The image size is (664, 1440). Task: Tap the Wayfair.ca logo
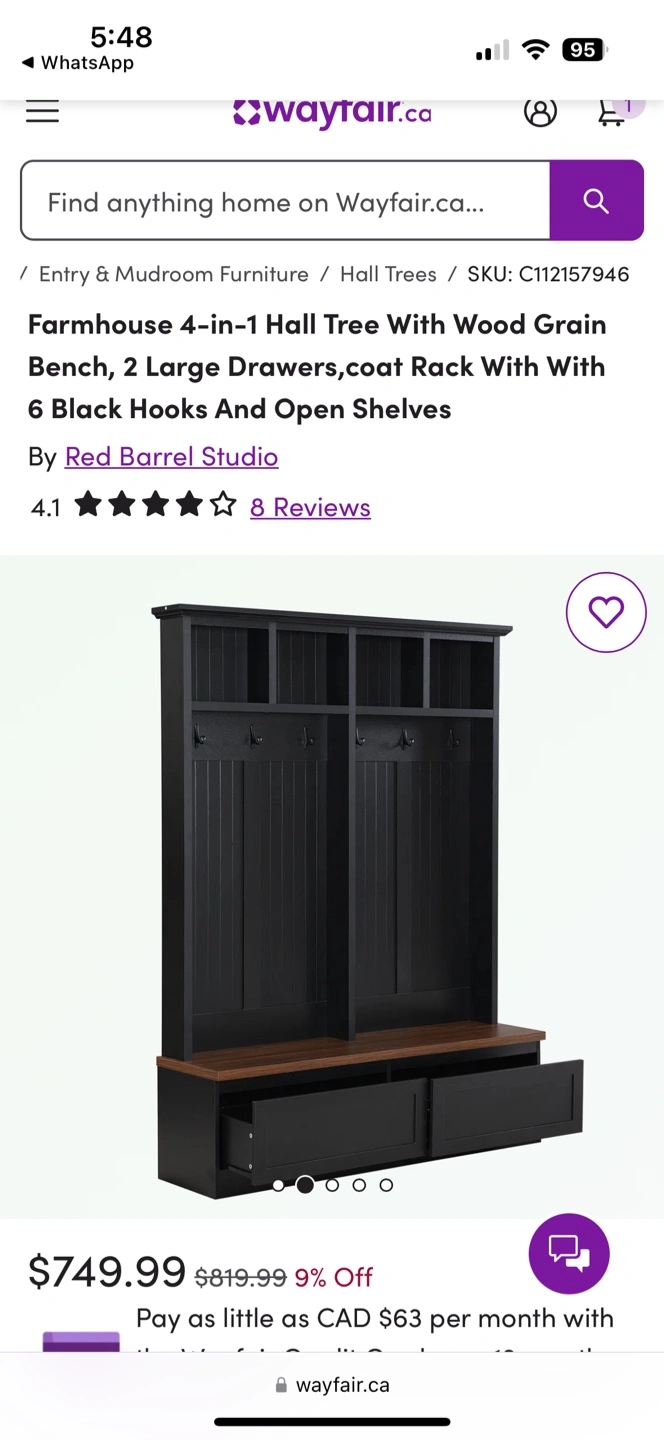(332, 112)
